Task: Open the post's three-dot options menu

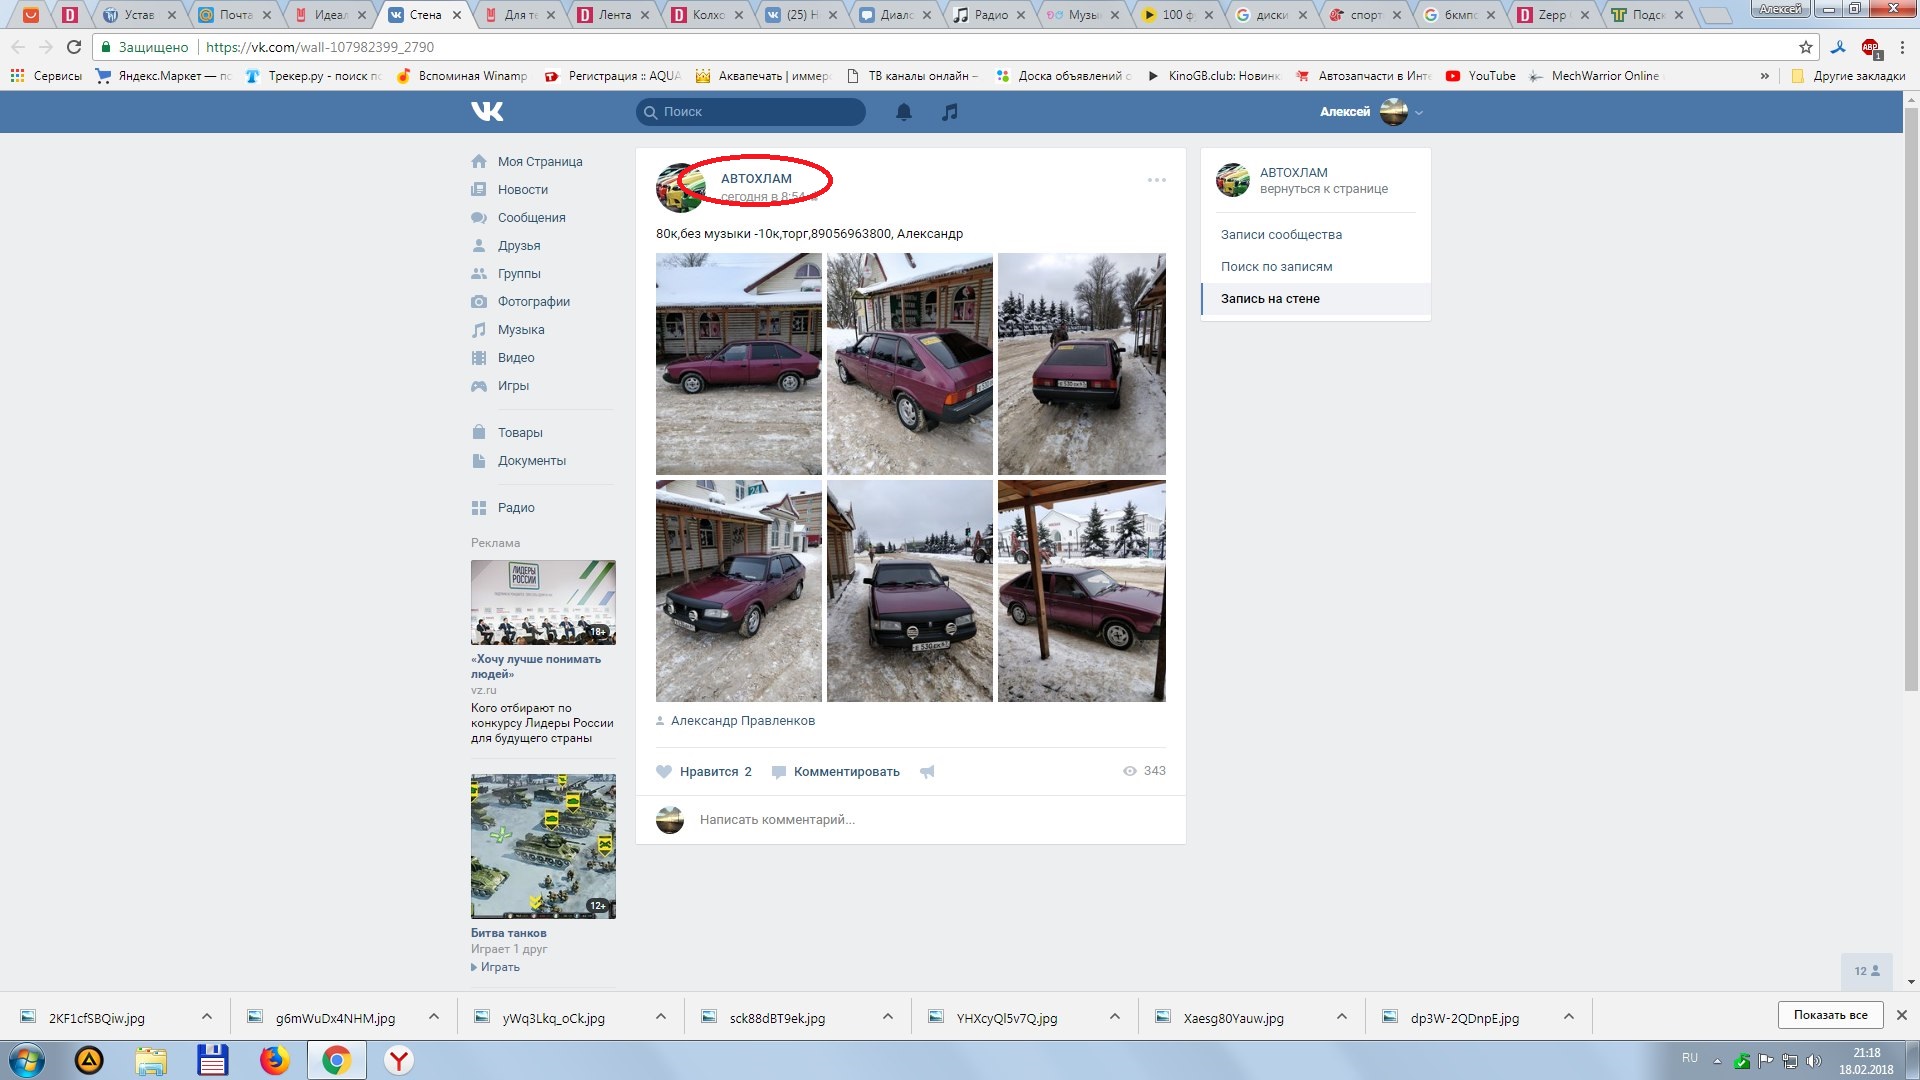Action: tap(1156, 180)
